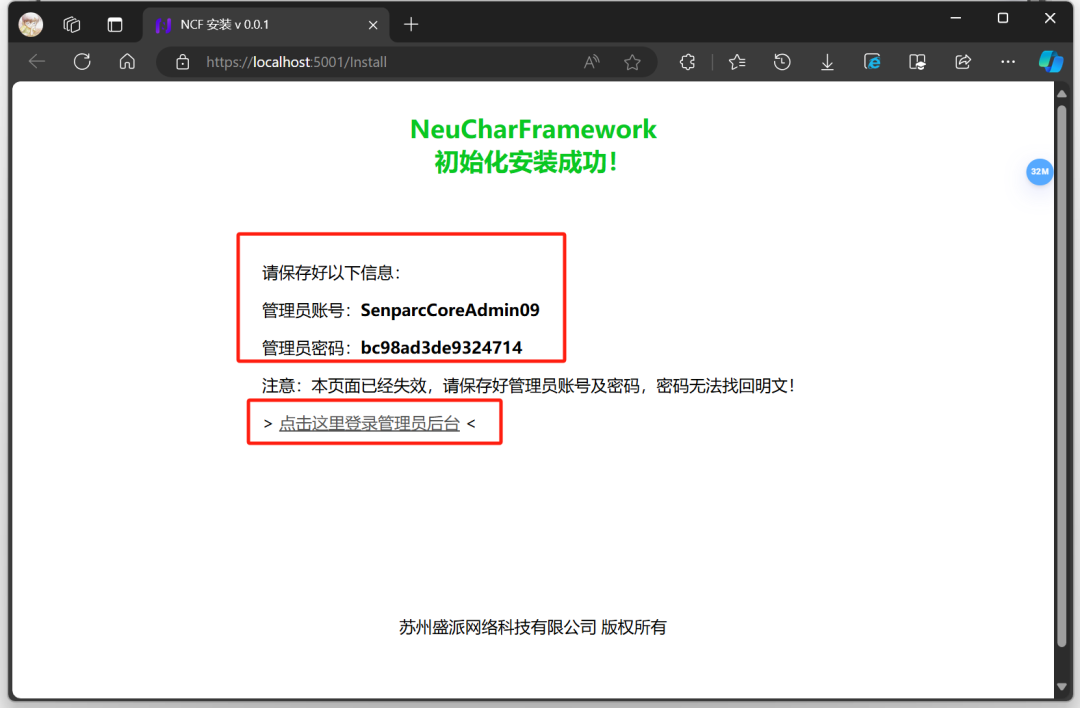Go back to the previous page
Viewport: 1080px width, 708px height.
click(37, 62)
